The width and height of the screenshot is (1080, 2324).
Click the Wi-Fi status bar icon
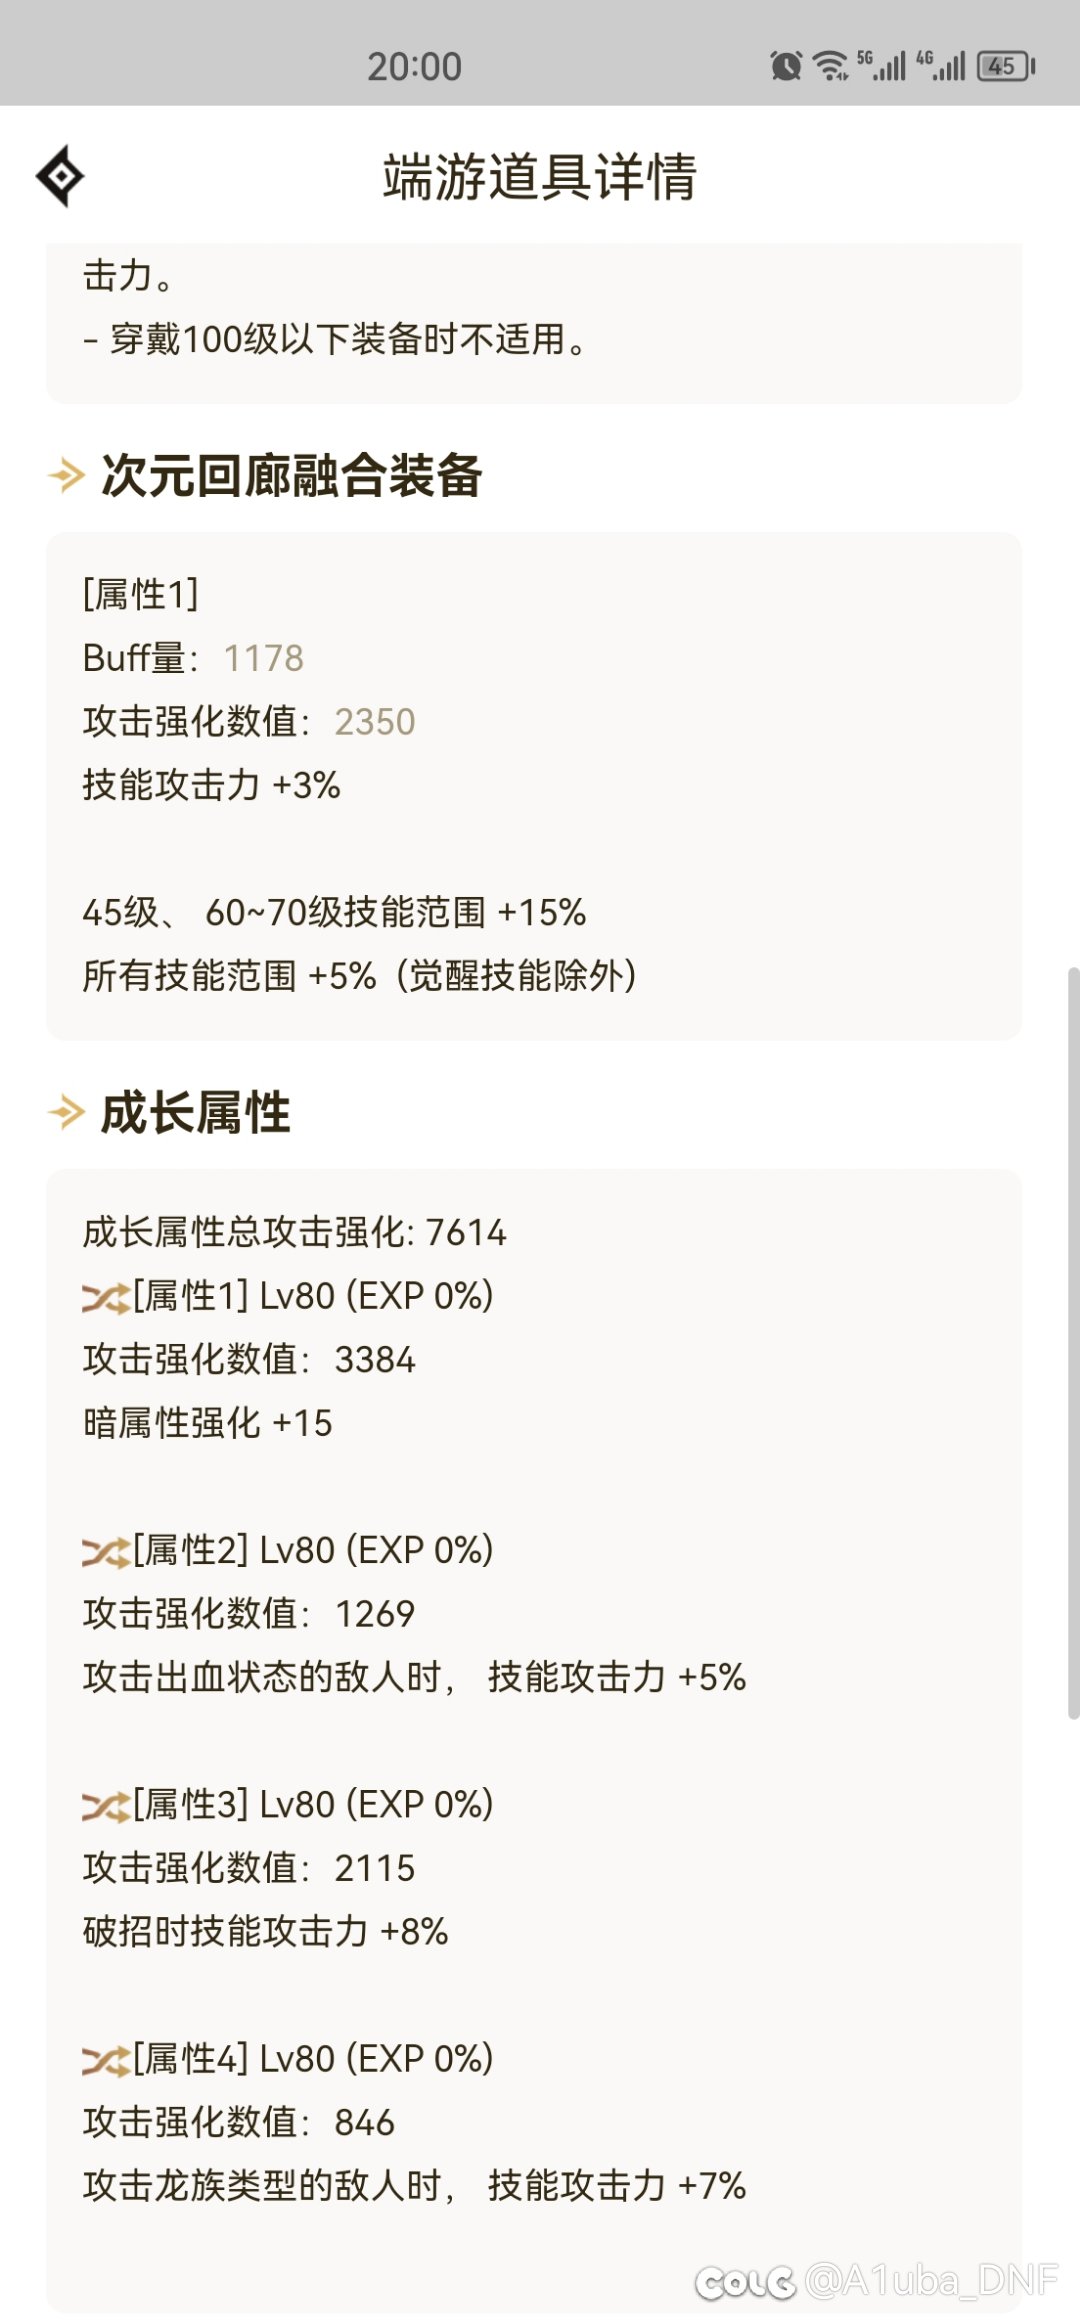tap(831, 66)
